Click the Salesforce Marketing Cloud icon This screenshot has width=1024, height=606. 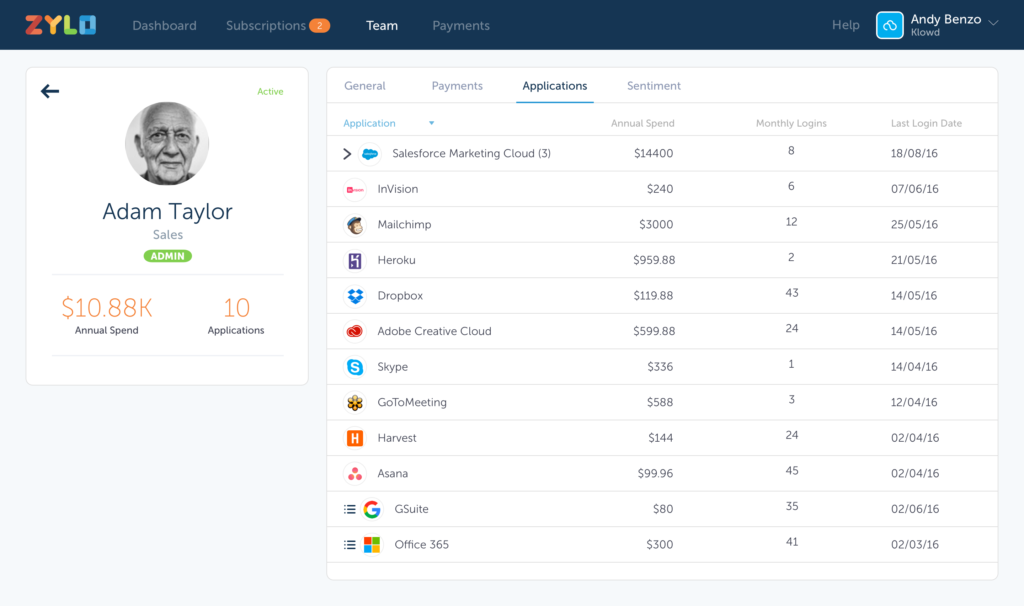pos(370,153)
